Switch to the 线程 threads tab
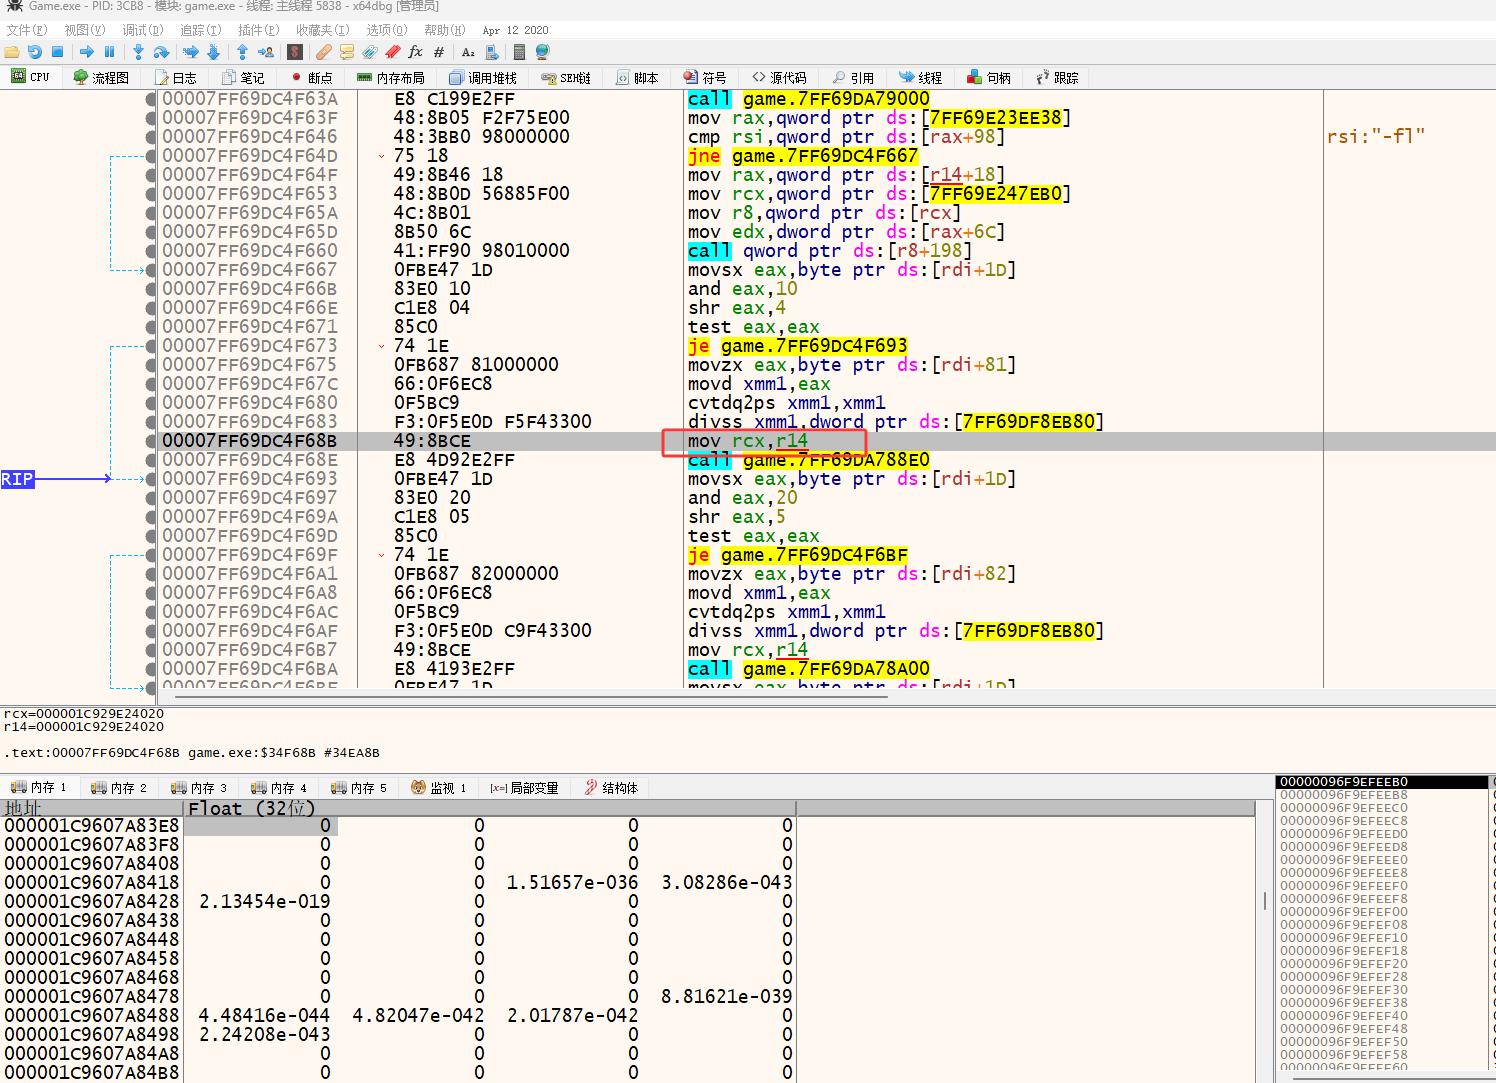The width and height of the screenshot is (1496, 1083). (921, 77)
